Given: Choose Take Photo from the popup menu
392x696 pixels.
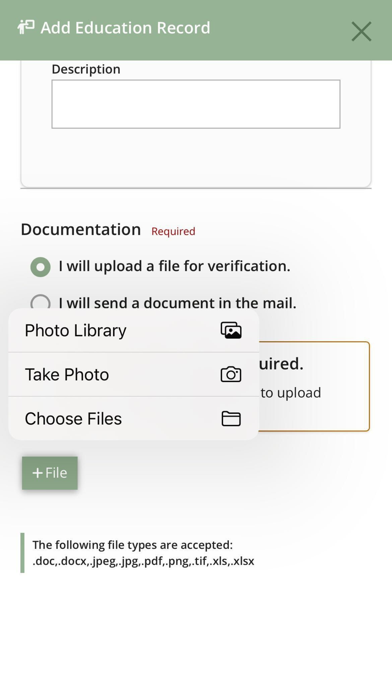Looking at the screenshot, I should point(134,375).
